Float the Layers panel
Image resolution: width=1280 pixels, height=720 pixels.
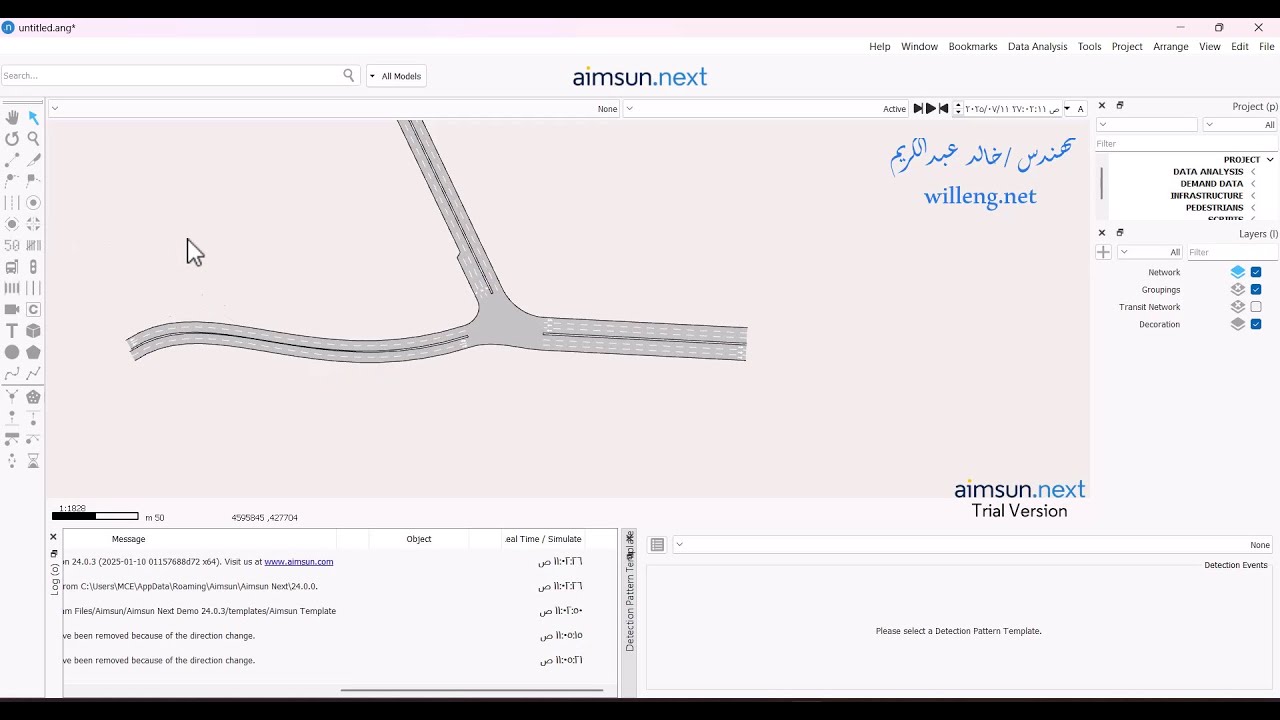pos(1120,233)
